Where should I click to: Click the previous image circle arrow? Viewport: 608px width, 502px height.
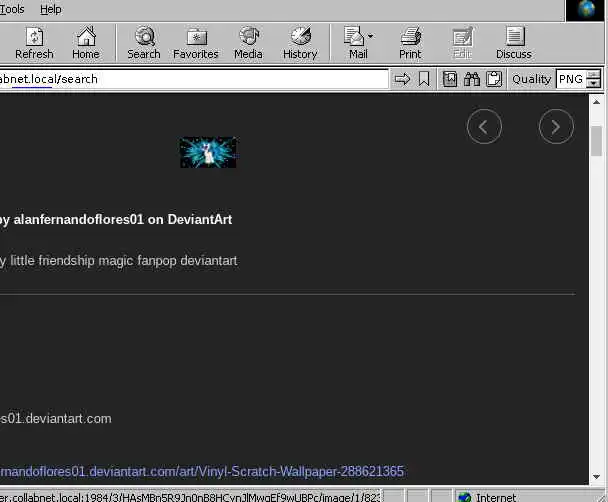484,126
